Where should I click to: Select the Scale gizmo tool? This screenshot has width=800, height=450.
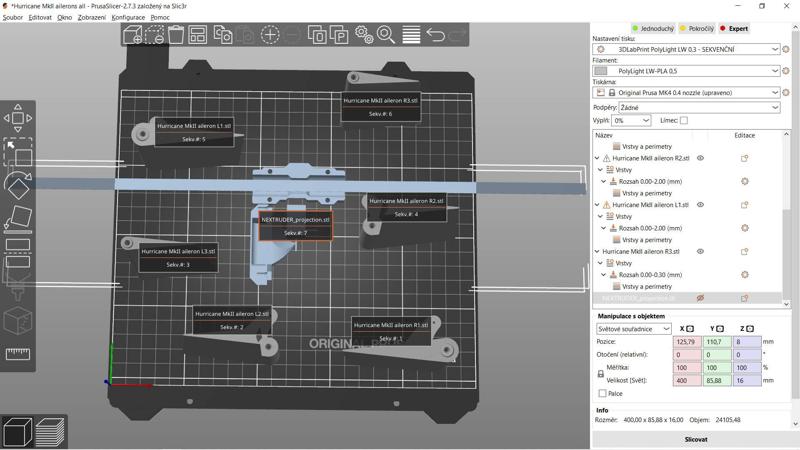(18, 152)
